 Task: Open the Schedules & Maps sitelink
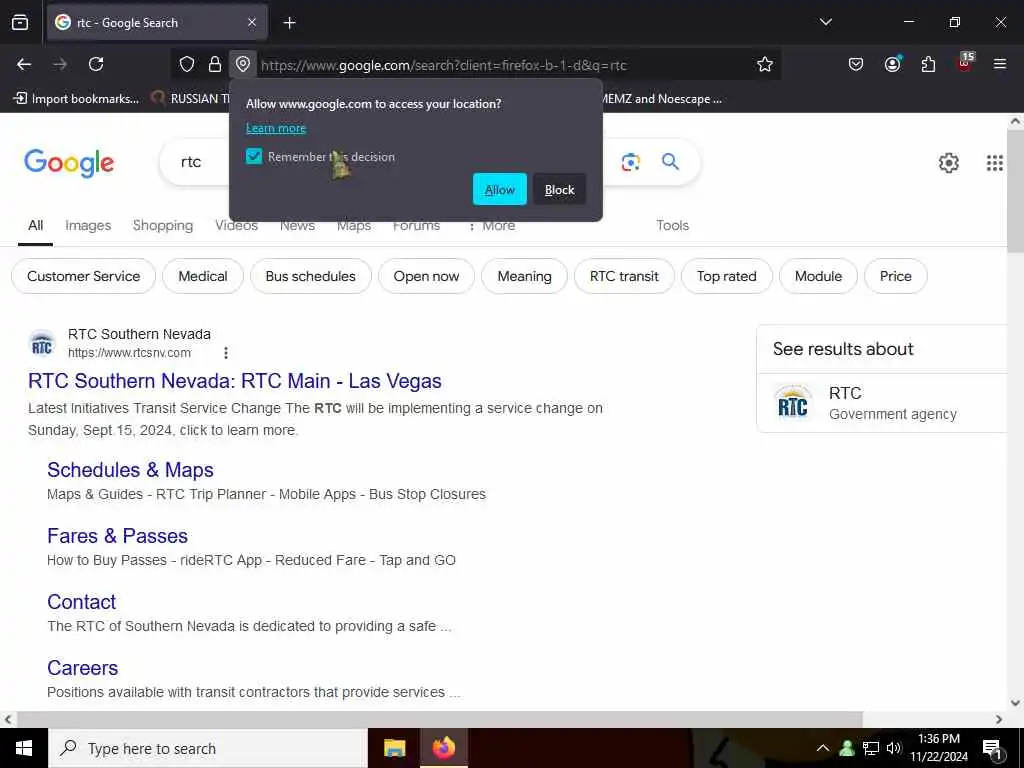(x=130, y=470)
